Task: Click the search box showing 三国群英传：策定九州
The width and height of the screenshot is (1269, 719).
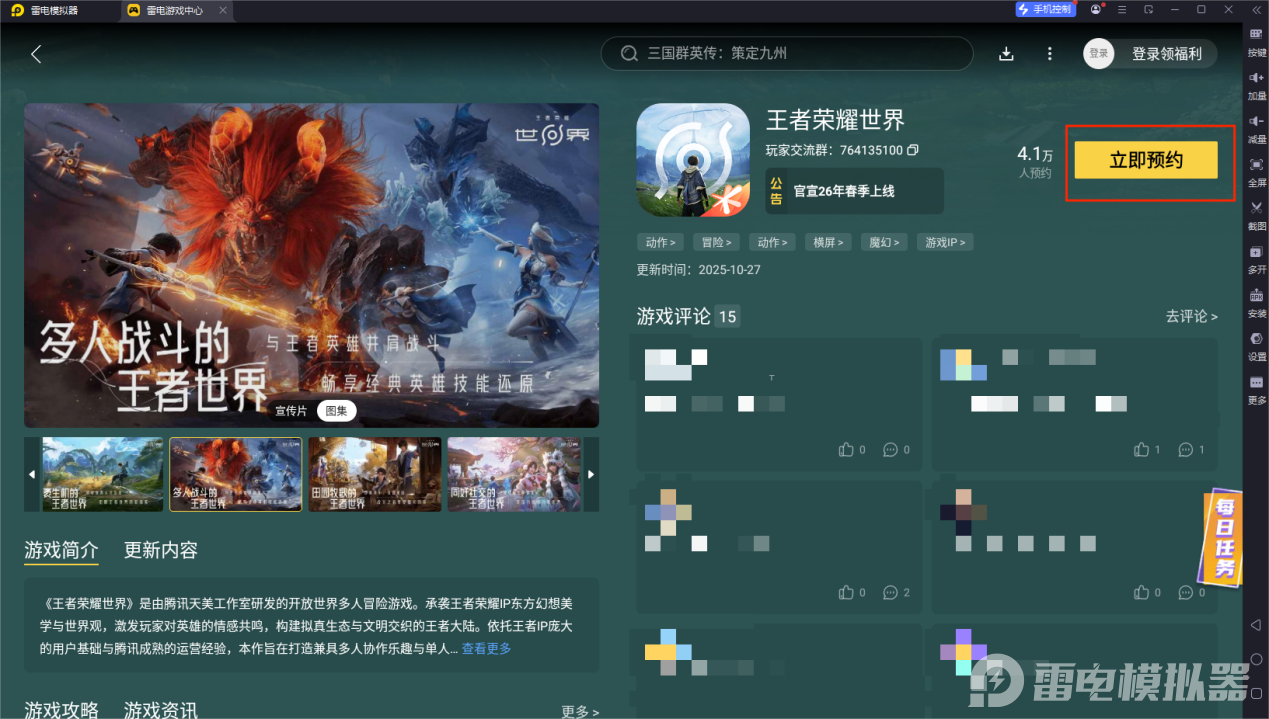Action: (x=786, y=54)
